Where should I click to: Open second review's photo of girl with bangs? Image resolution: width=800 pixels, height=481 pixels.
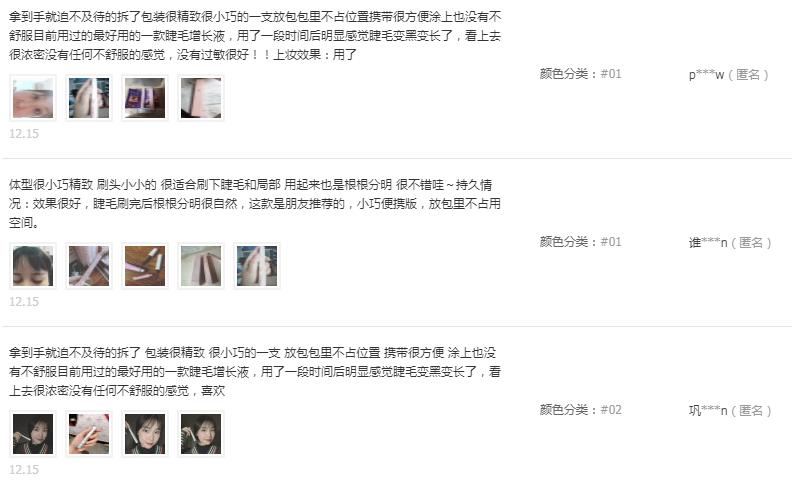[33, 266]
